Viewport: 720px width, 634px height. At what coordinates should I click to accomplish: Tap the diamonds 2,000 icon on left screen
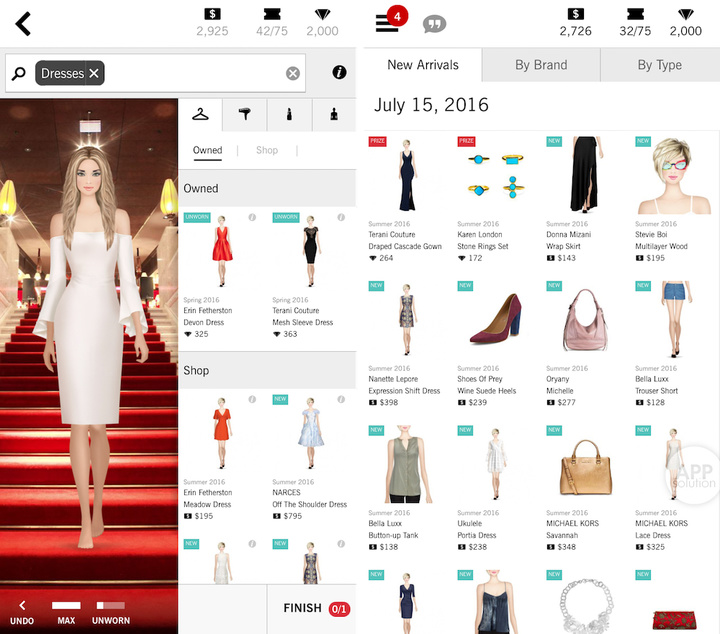[322, 14]
